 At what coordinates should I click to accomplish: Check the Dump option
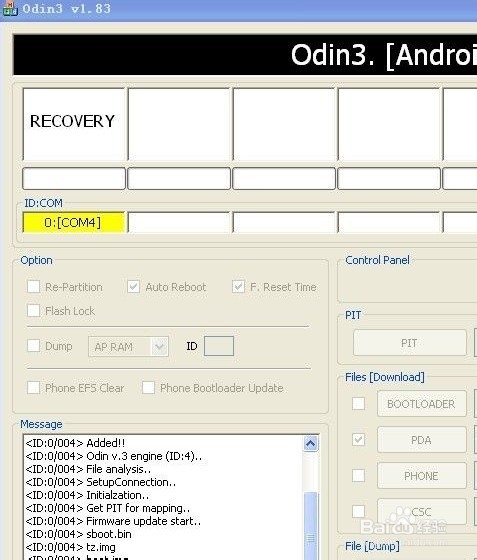pos(34,345)
